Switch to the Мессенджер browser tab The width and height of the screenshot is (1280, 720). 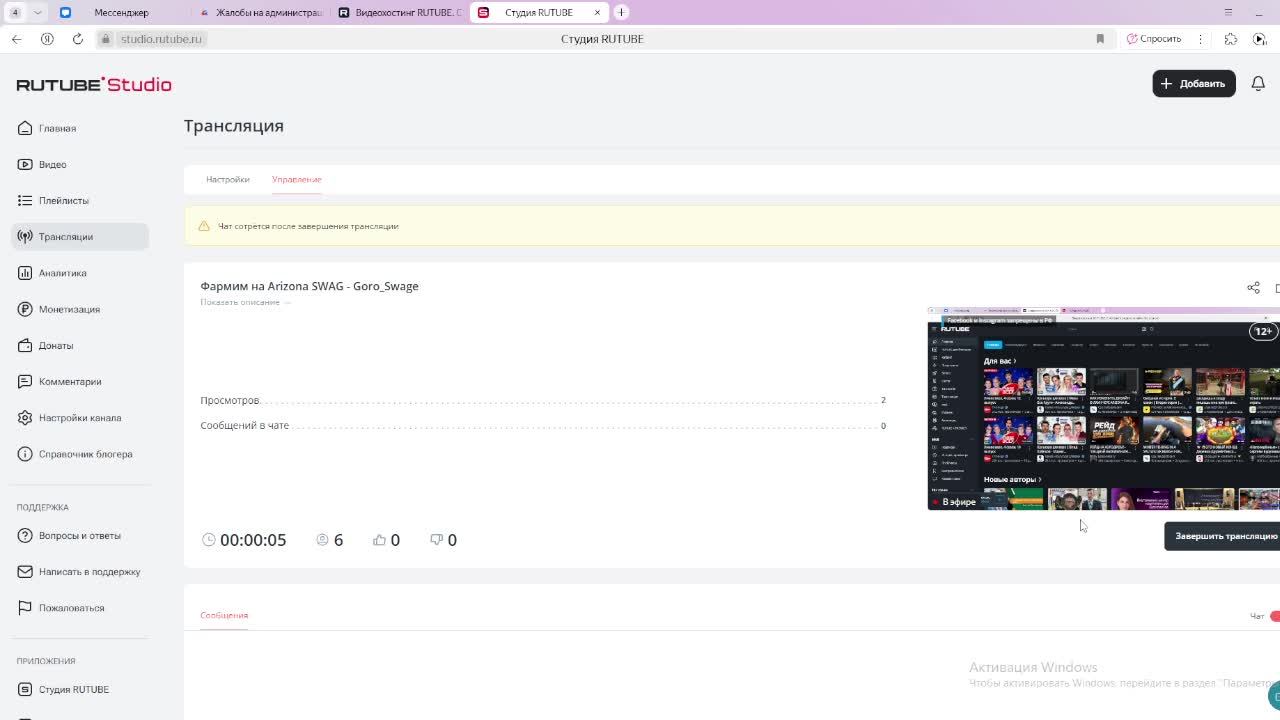click(x=121, y=12)
